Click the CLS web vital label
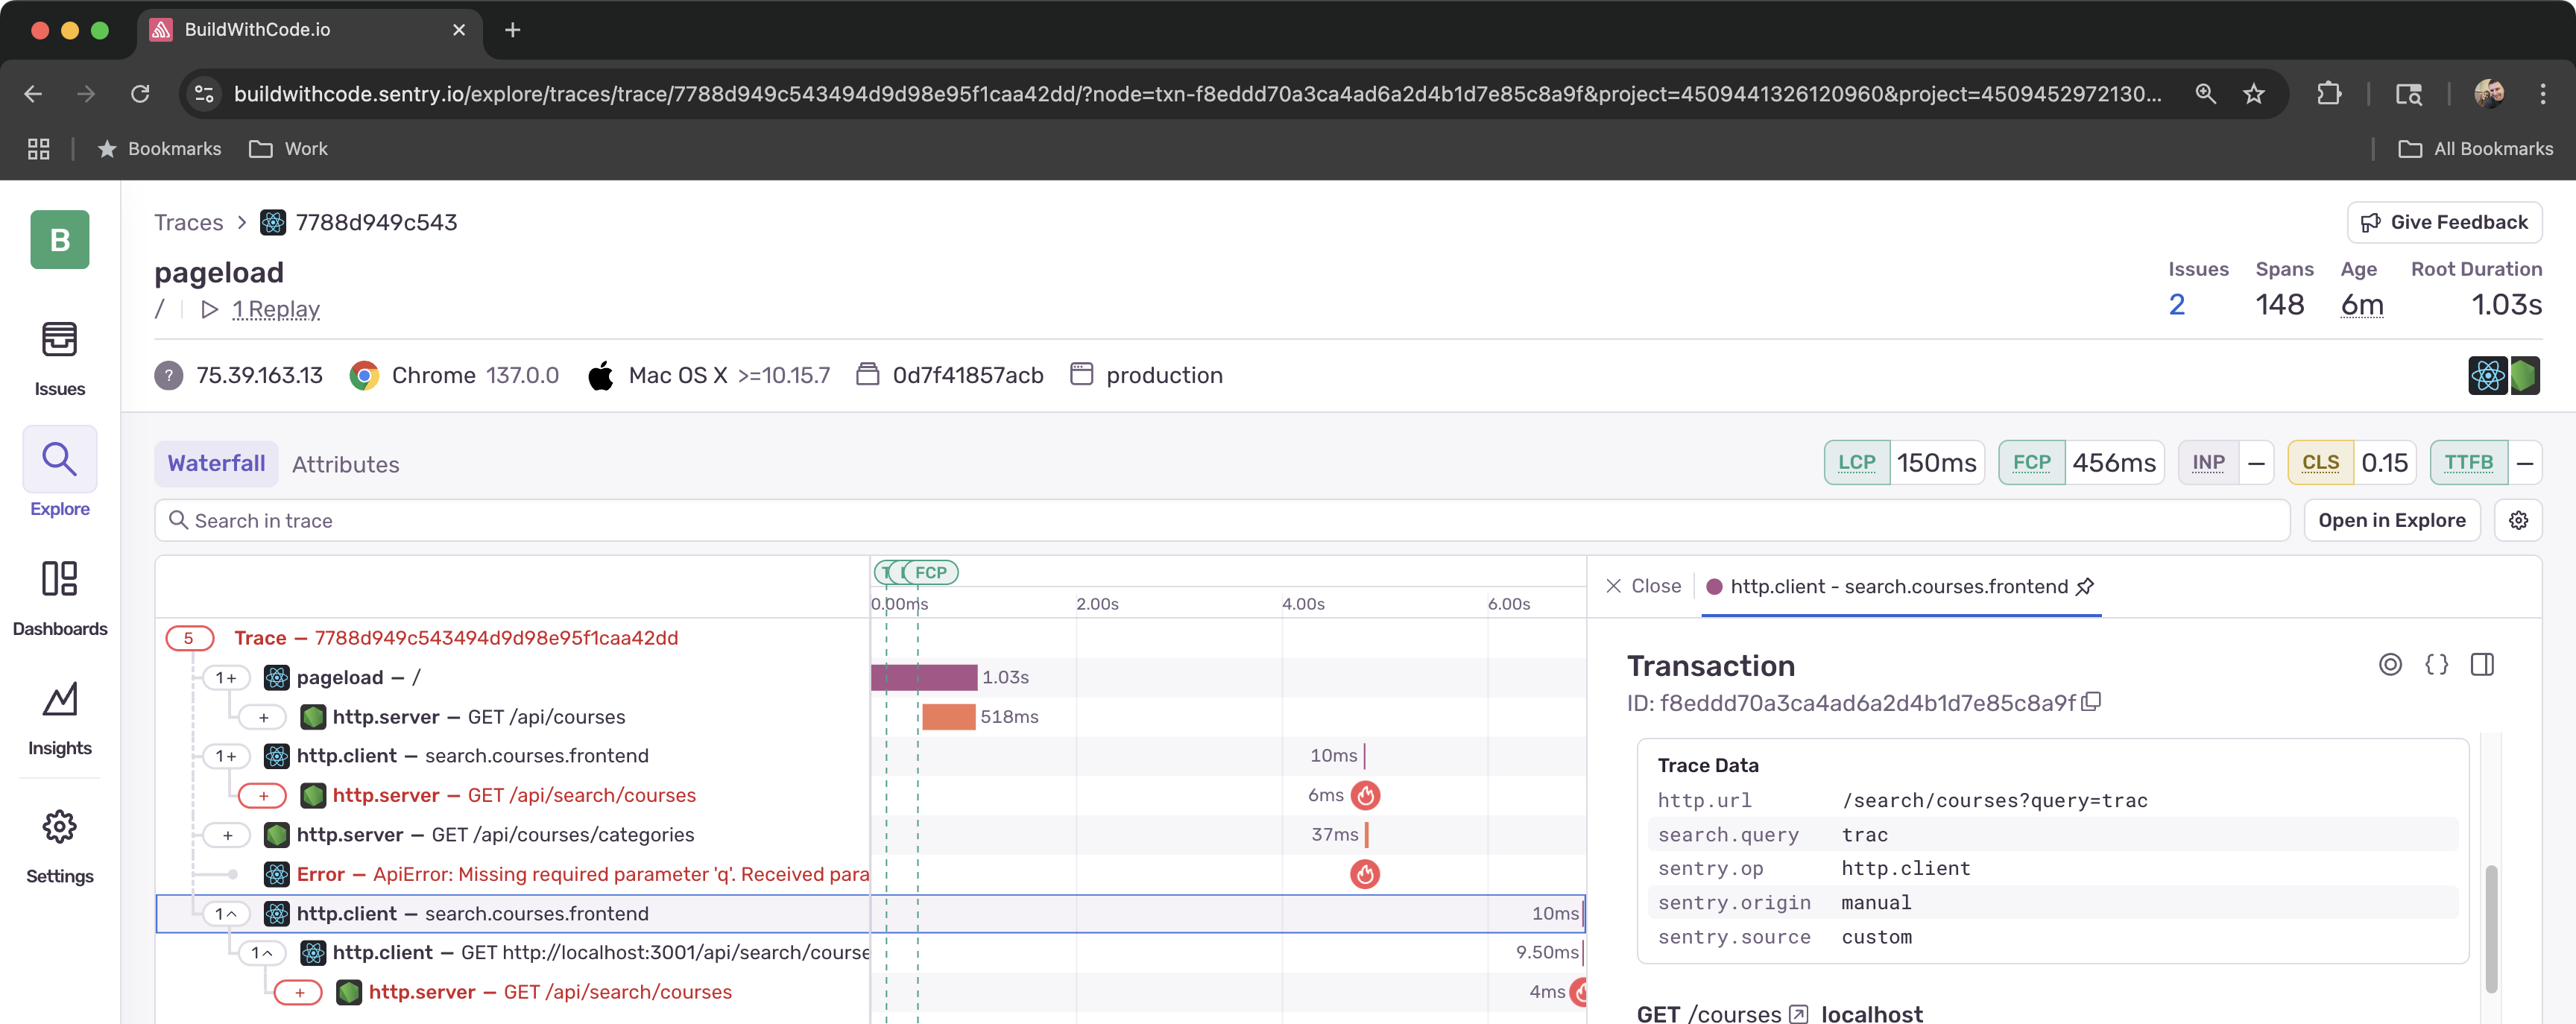This screenshot has height=1024, width=2576. tap(2320, 462)
